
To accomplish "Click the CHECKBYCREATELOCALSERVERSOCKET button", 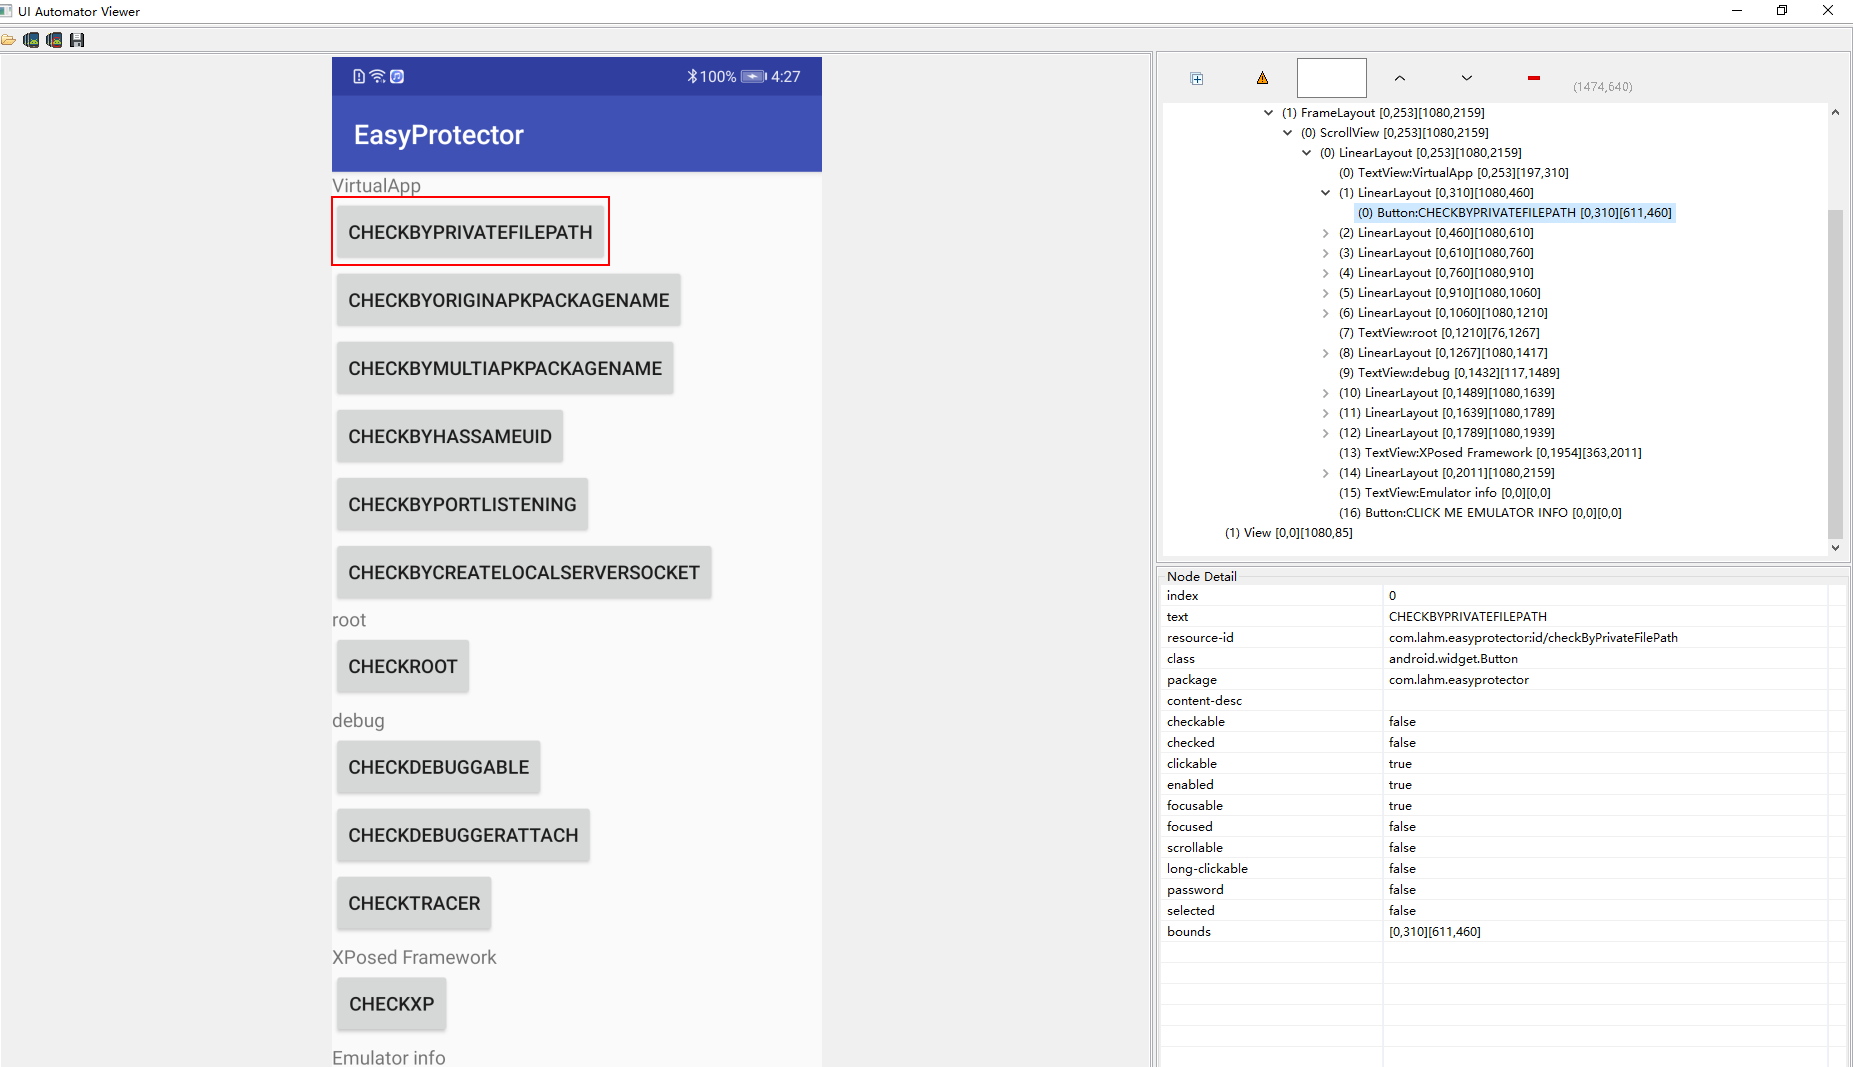I will click(x=524, y=572).
